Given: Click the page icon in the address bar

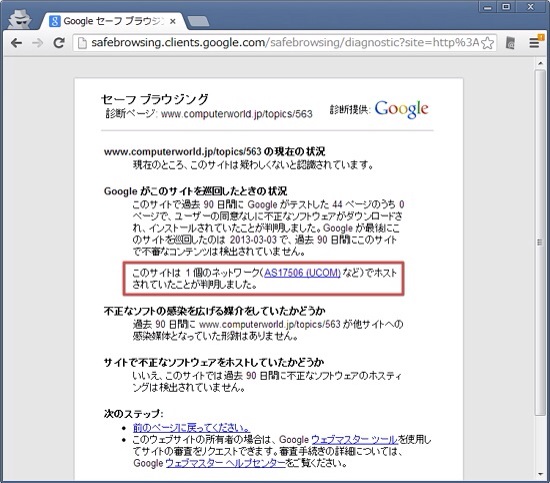Looking at the screenshot, I should tap(82, 43).
